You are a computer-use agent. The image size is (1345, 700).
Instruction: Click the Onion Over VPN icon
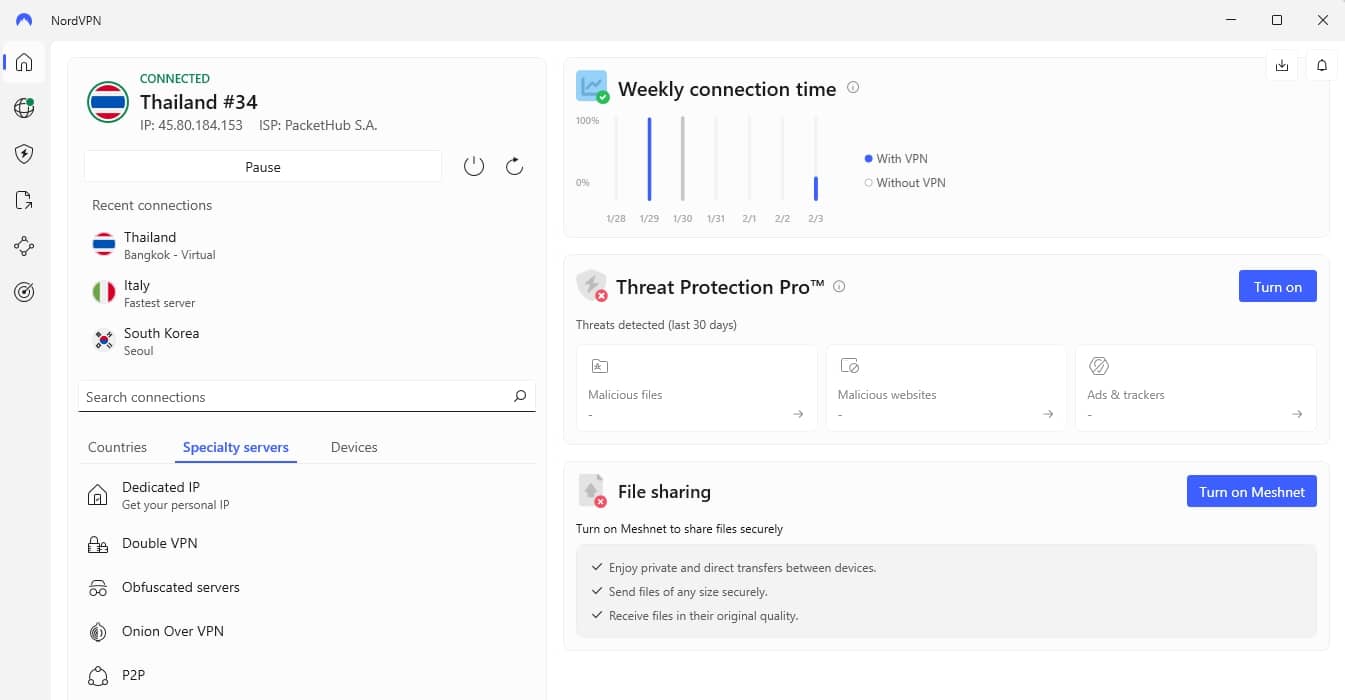[98, 632]
